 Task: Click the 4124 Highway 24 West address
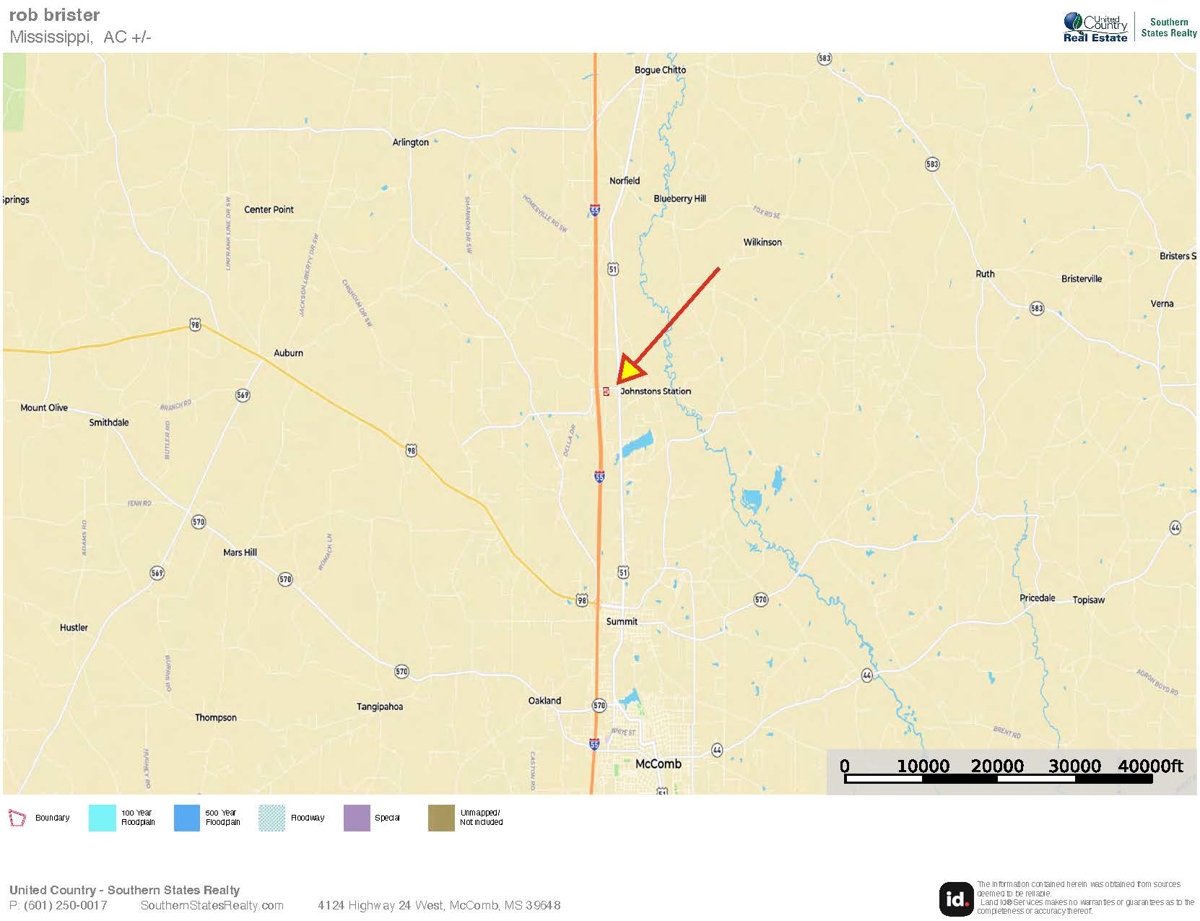pyautogui.click(x=439, y=906)
